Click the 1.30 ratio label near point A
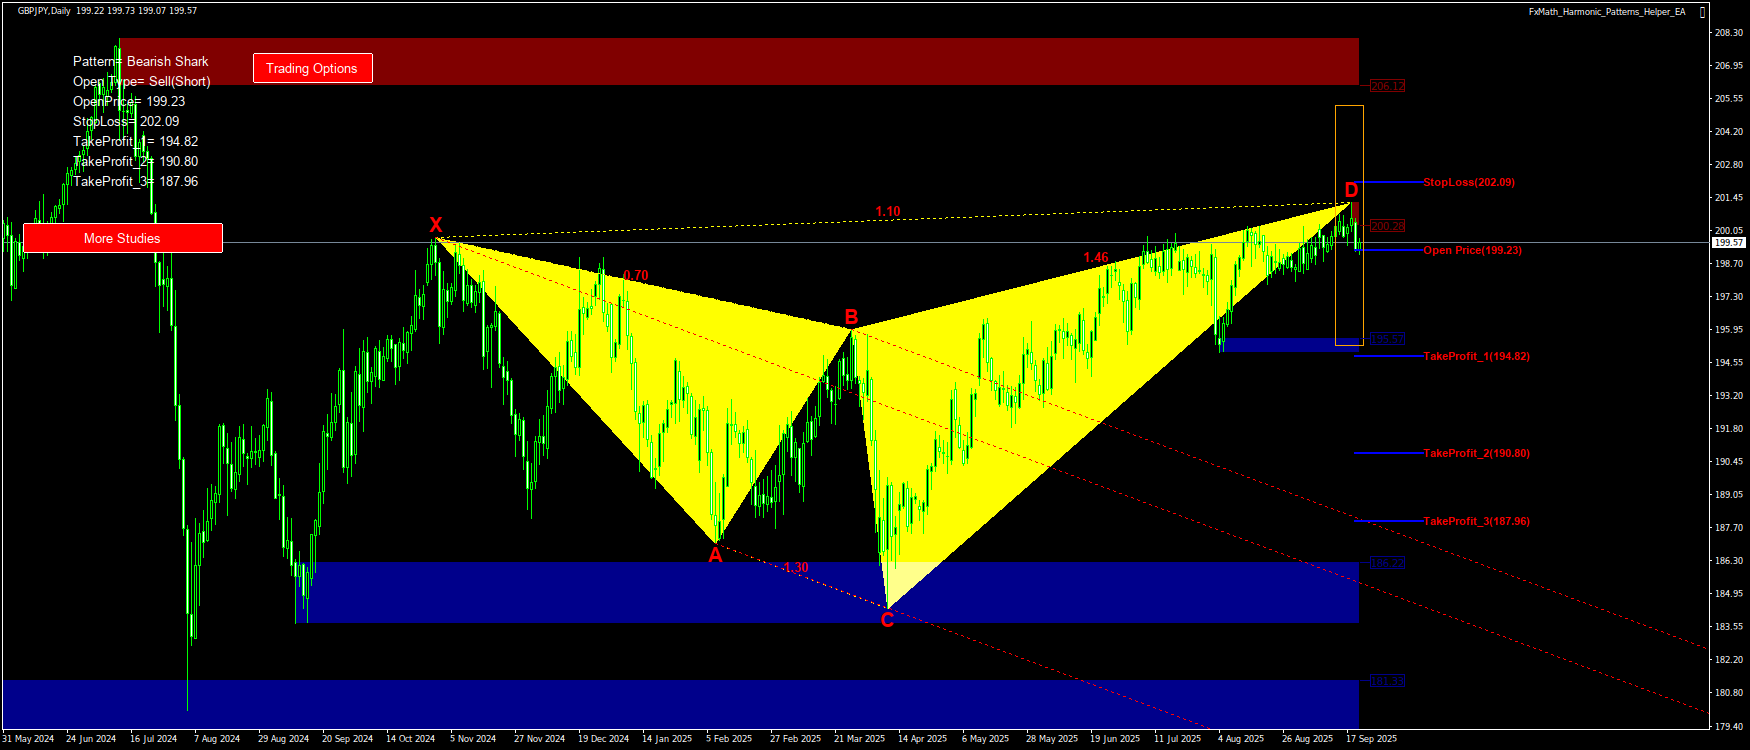The width and height of the screenshot is (1750, 750). point(796,567)
